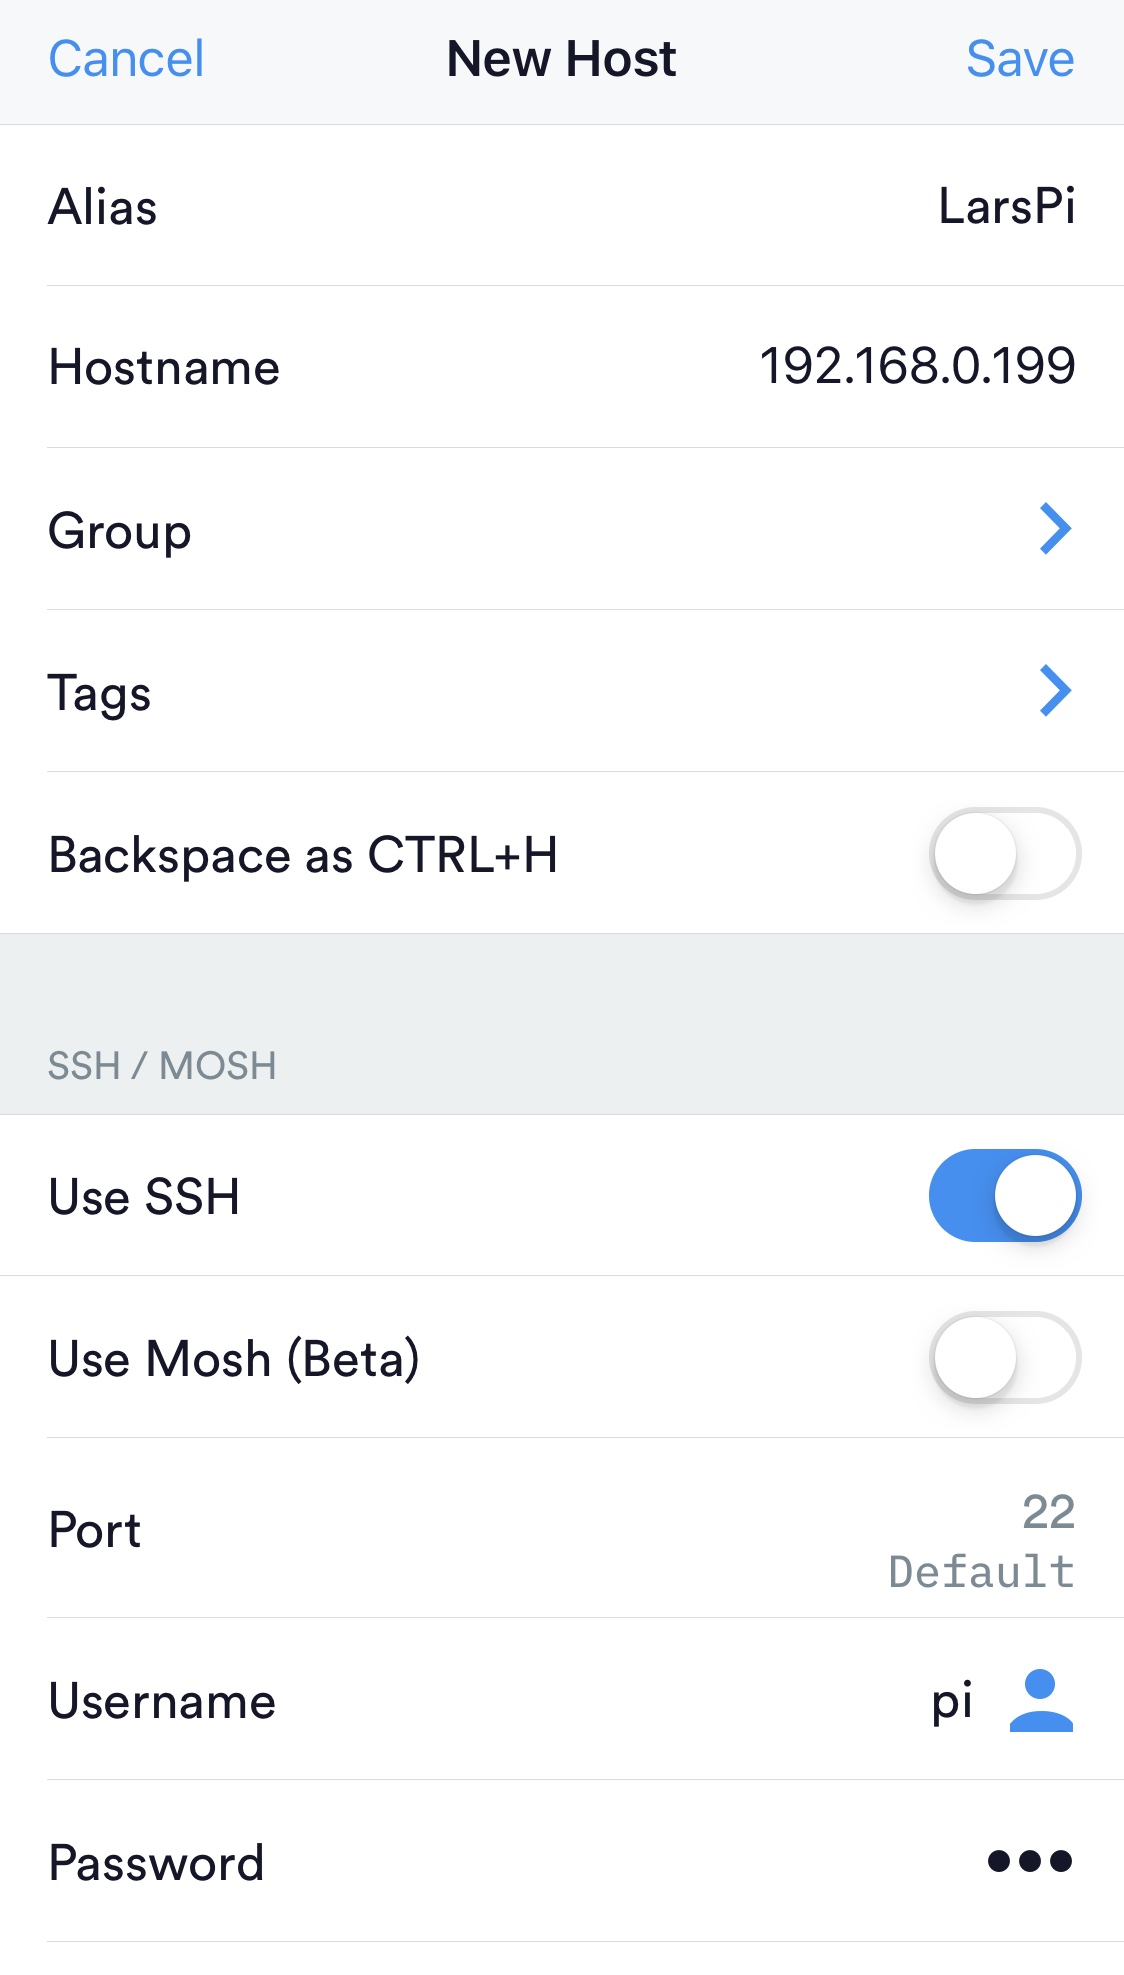1124x1975 pixels.
Task: Enable the Use Mosh (Beta) switch
Action: pos(1004,1358)
